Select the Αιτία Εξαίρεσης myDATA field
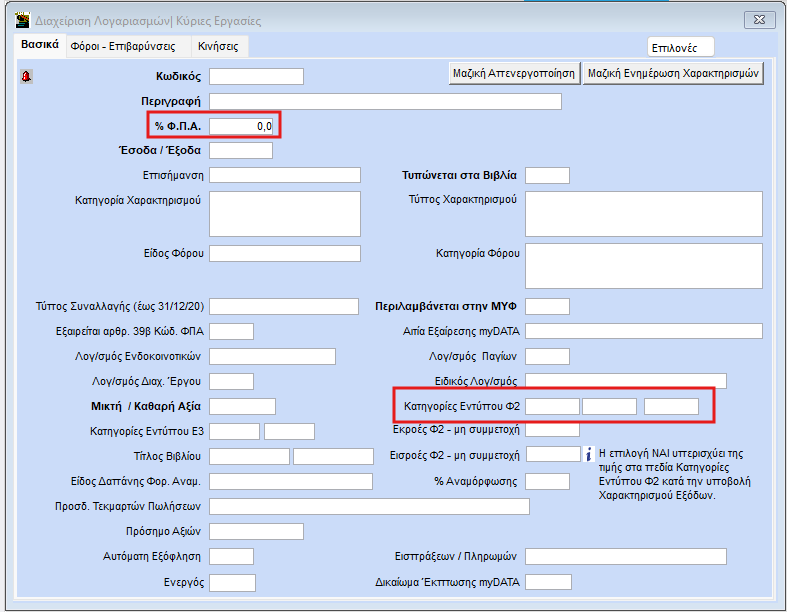Screen dimensions: 787x612 (x=643, y=331)
